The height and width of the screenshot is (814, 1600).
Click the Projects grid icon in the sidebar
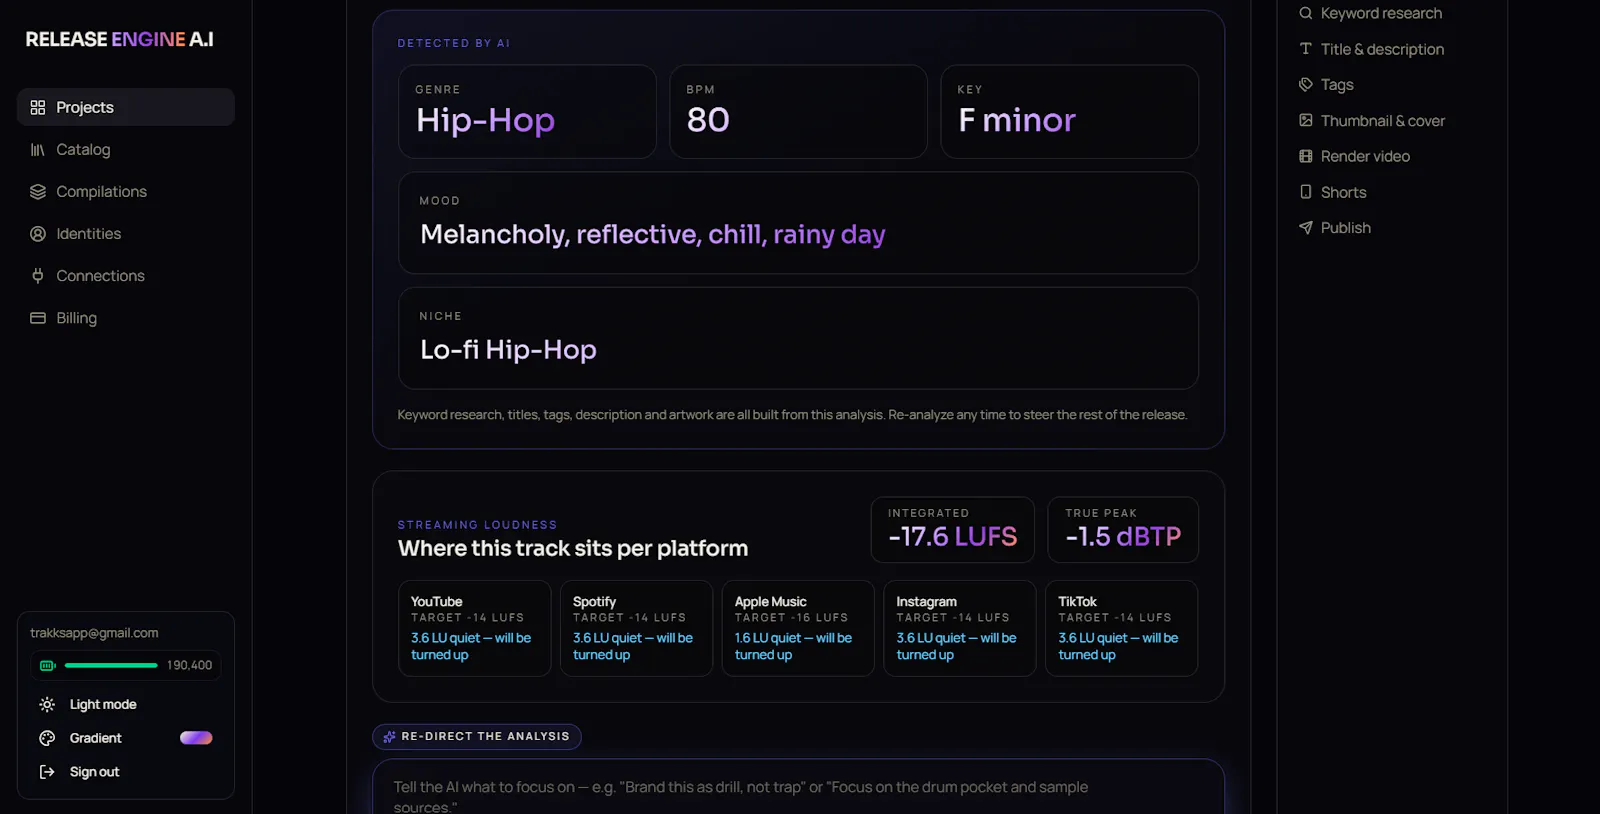click(38, 107)
